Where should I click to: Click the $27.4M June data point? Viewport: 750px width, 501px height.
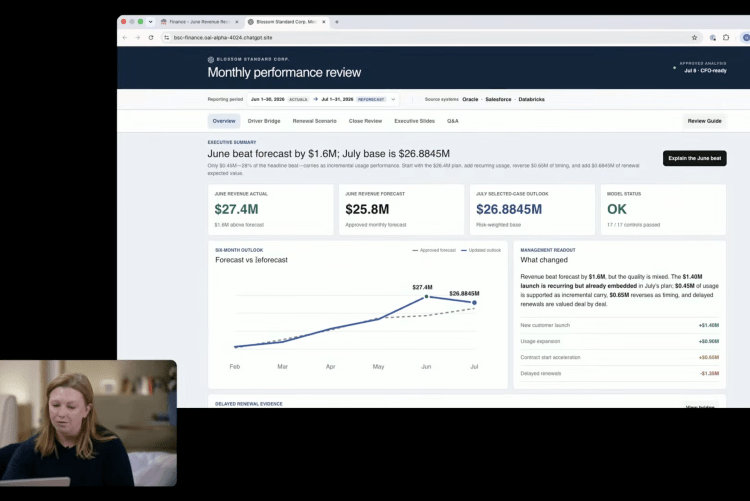[x=426, y=297]
